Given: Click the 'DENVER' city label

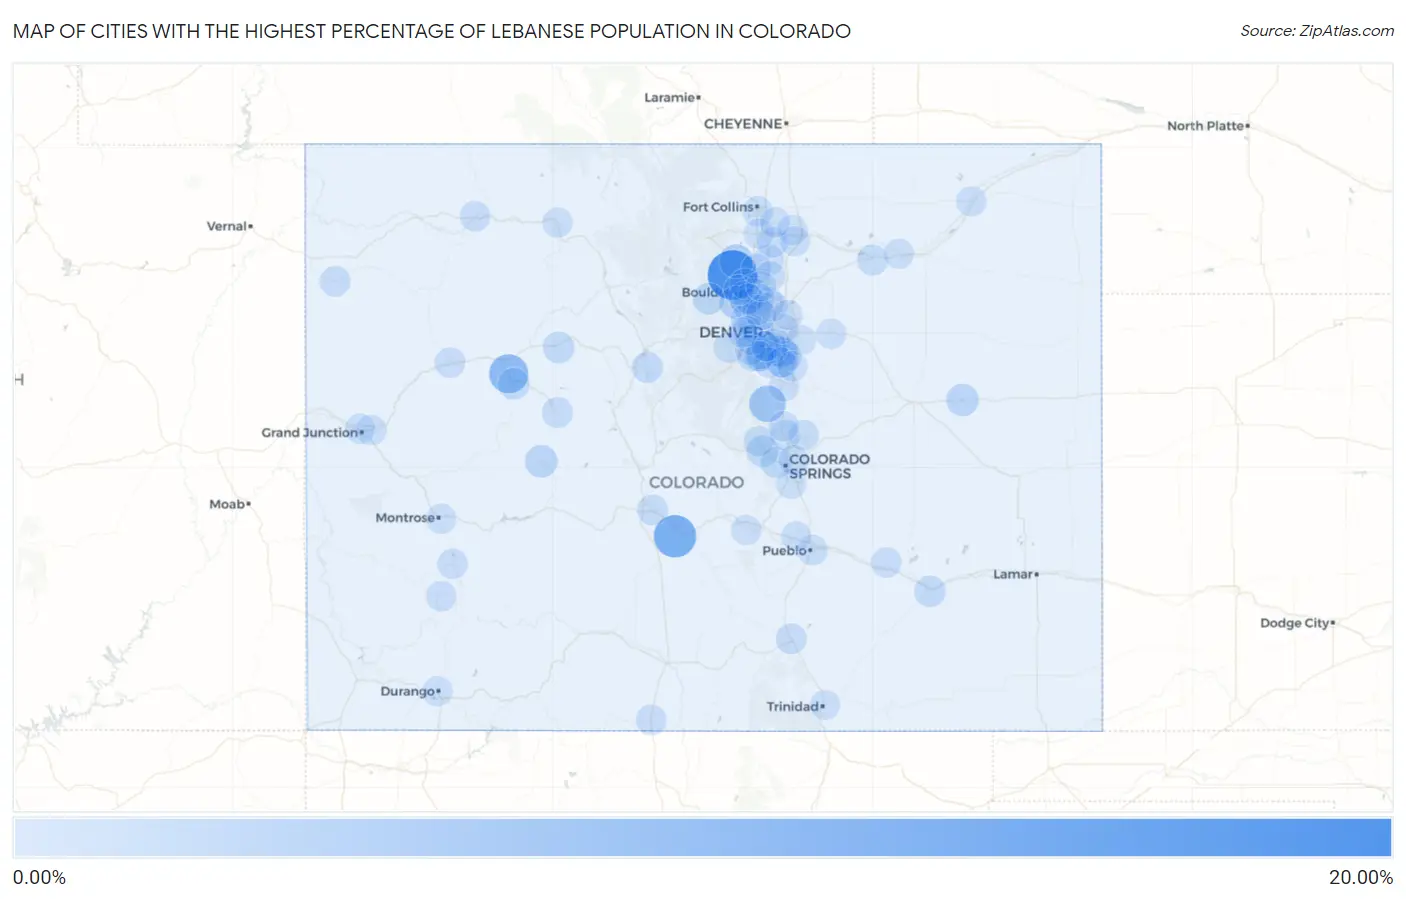Looking at the screenshot, I should tap(731, 332).
